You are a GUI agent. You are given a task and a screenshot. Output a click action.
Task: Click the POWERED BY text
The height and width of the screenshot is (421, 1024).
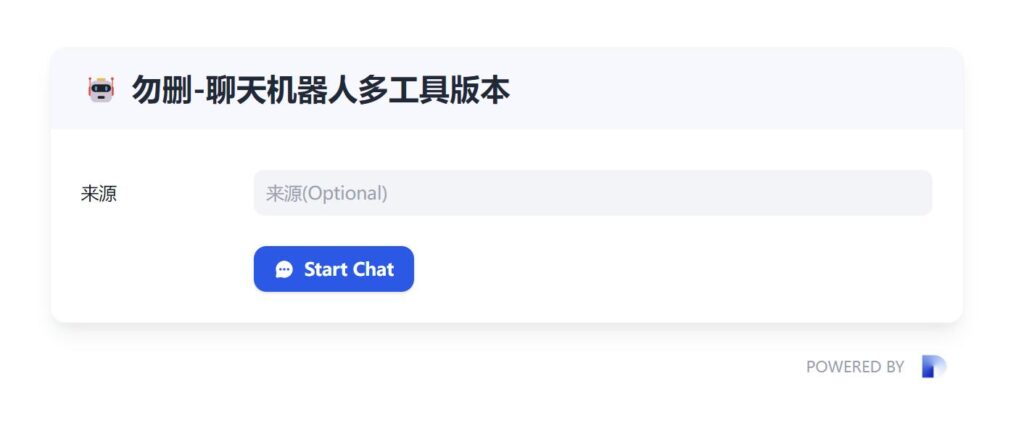[x=854, y=367]
